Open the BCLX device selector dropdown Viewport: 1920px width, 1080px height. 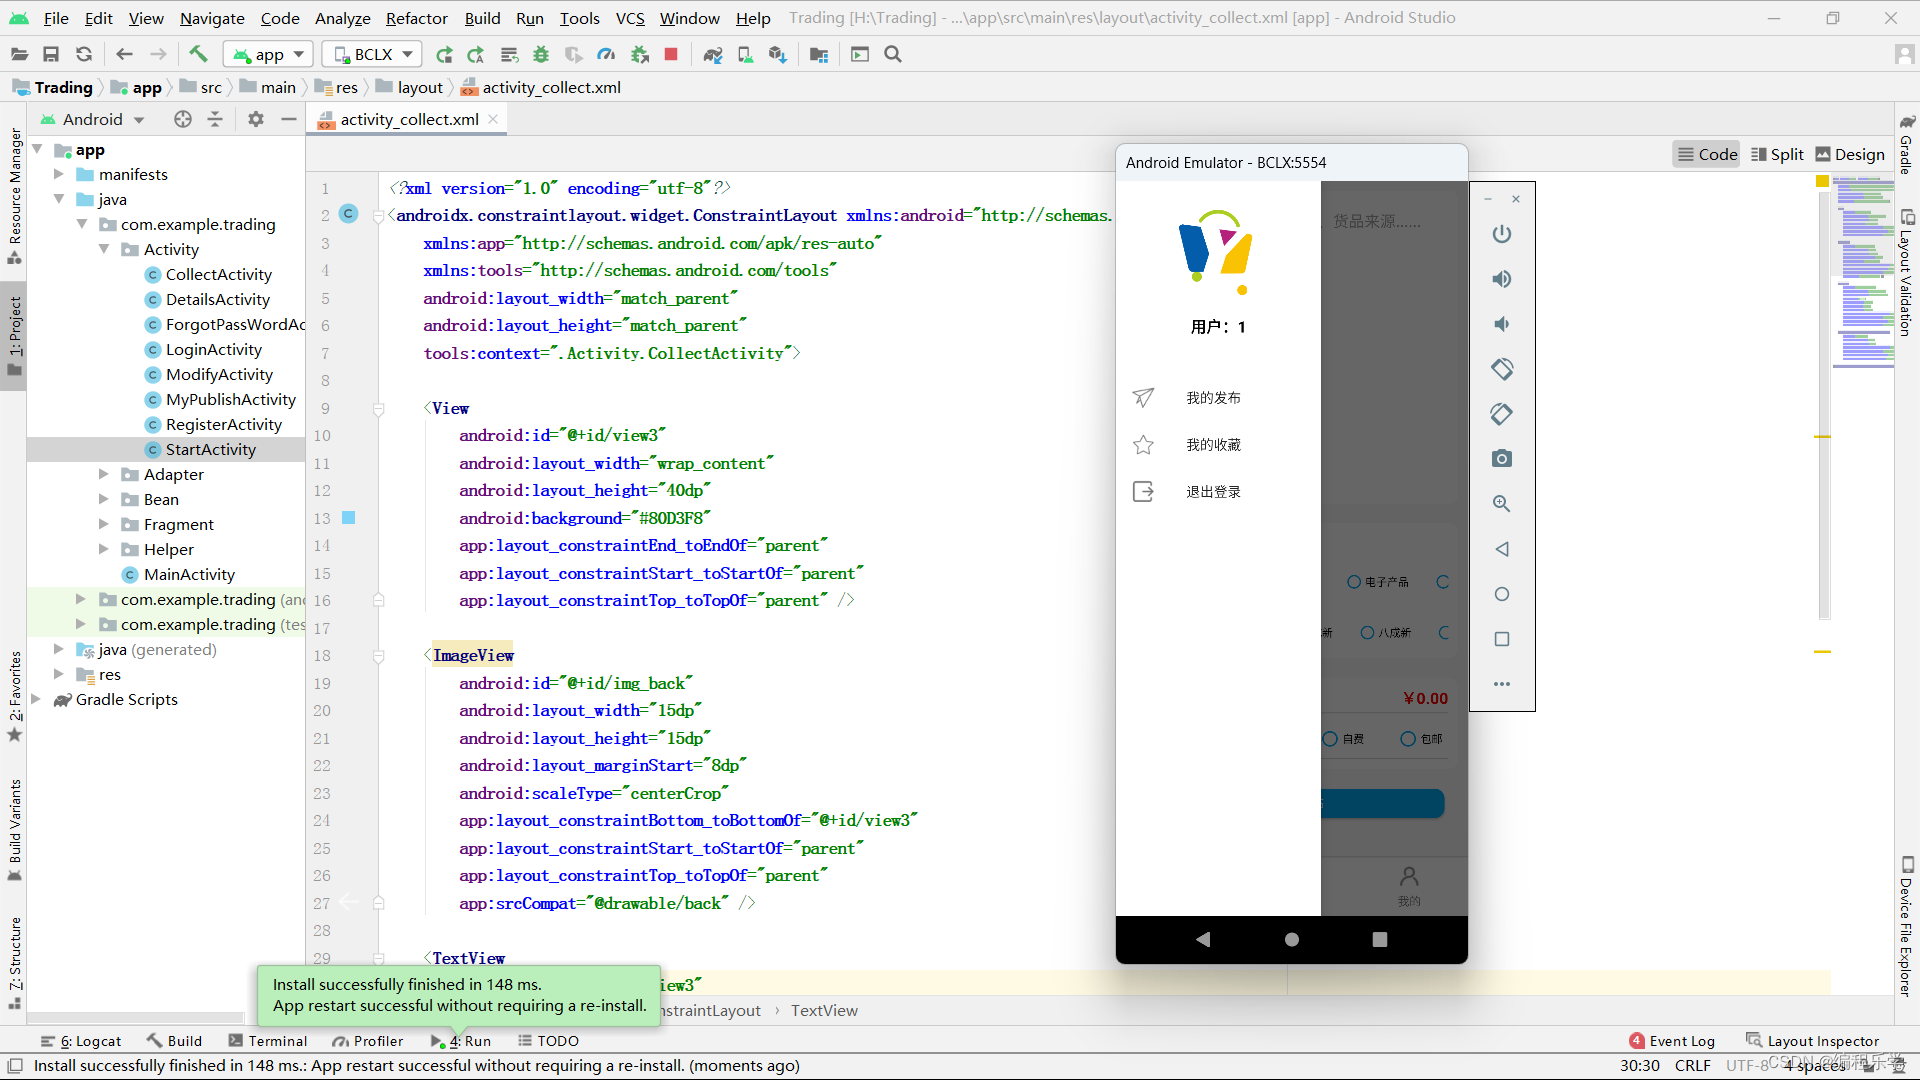click(x=373, y=54)
